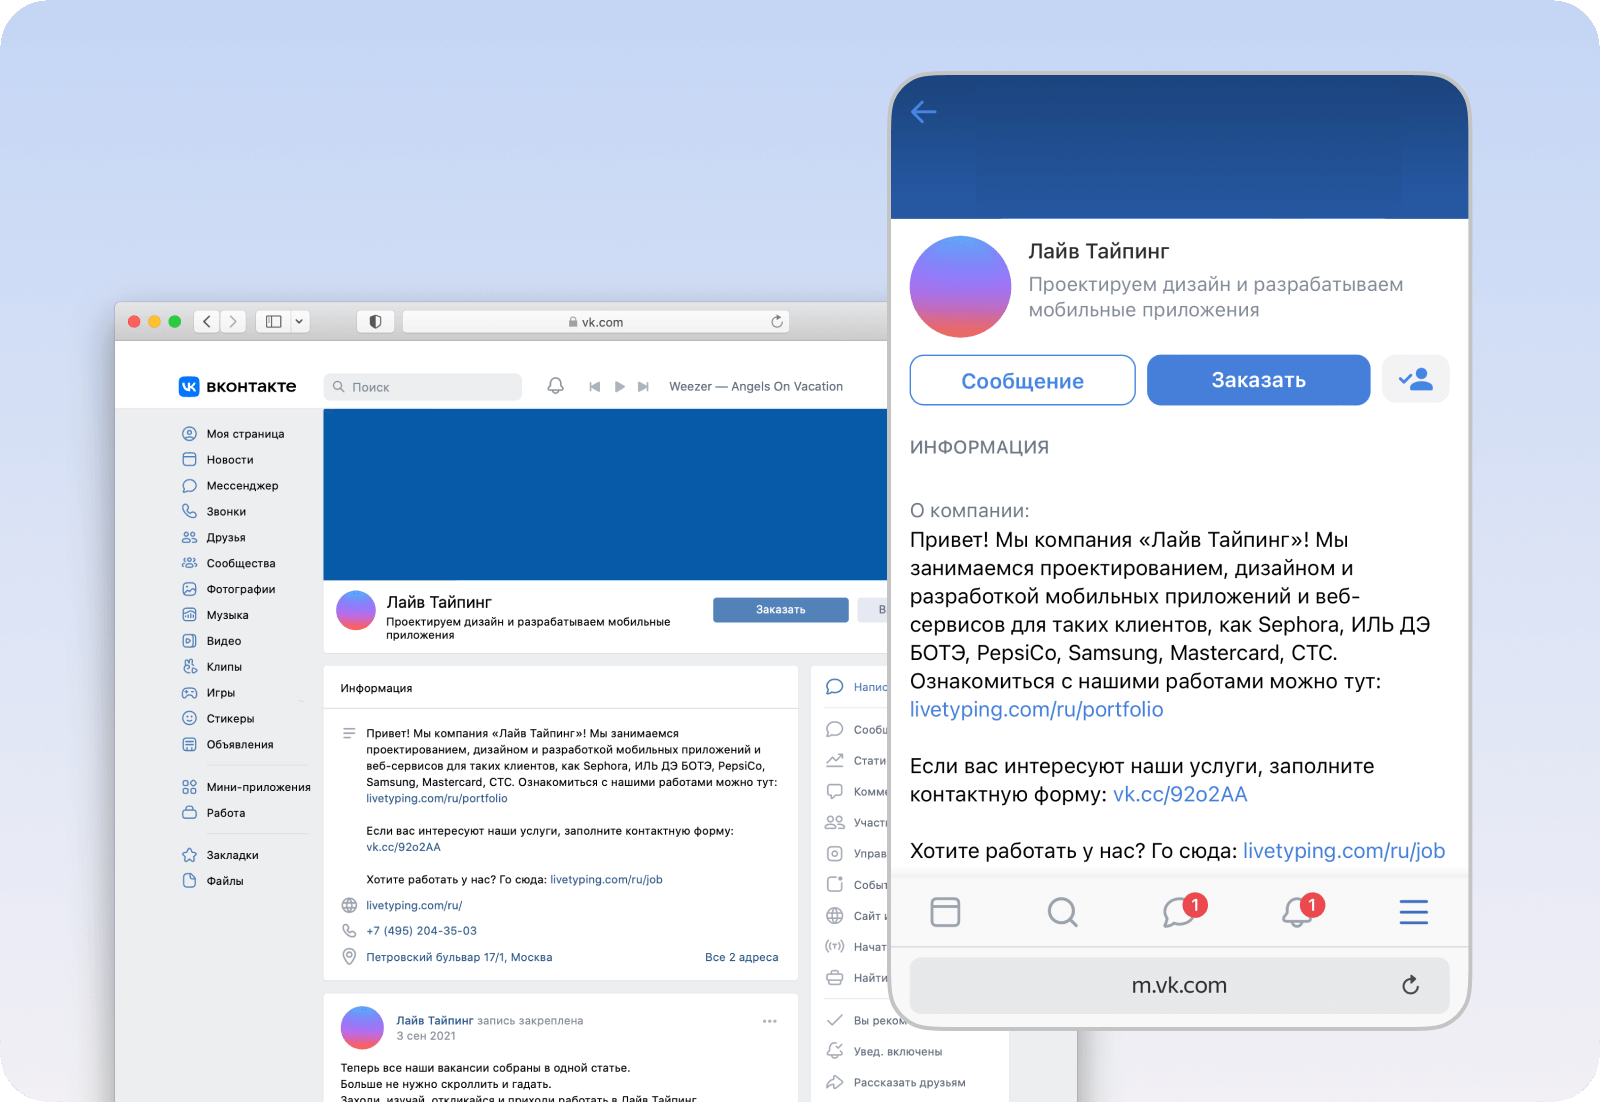Viewport: 1600px width, 1102px height.
Task: Open Weezer — Angels On Vacation track title
Action: [756, 386]
